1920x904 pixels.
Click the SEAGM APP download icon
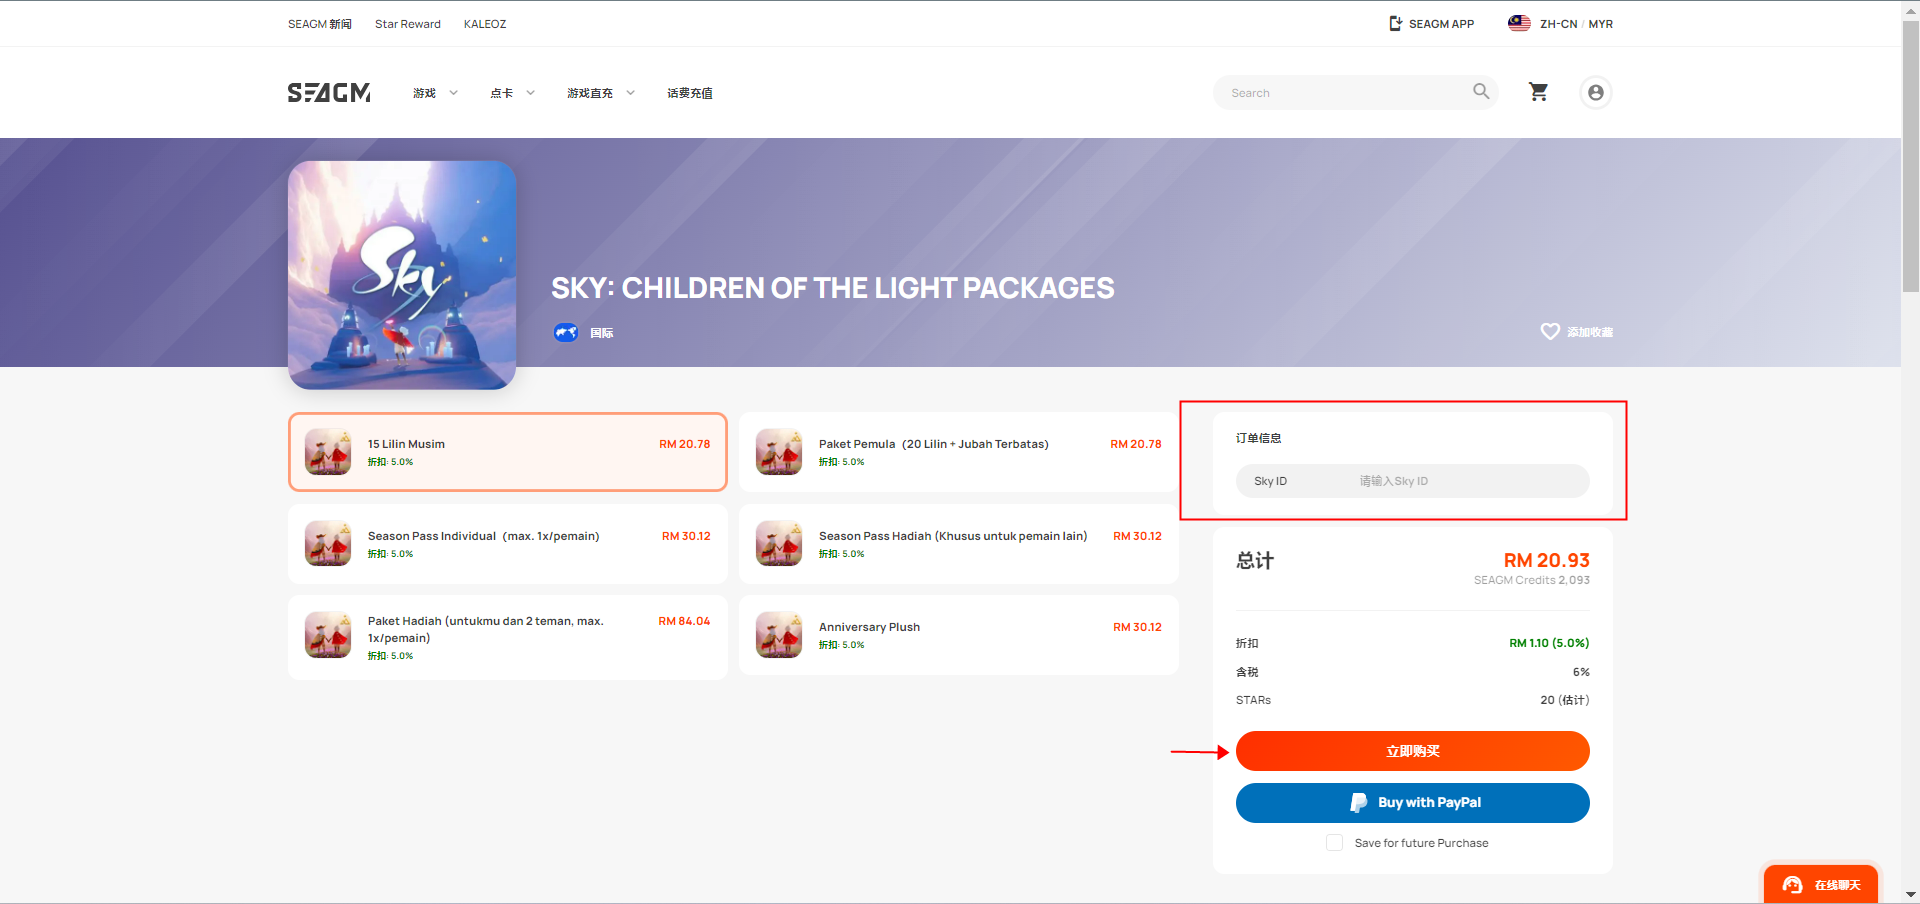(x=1396, y=23)
